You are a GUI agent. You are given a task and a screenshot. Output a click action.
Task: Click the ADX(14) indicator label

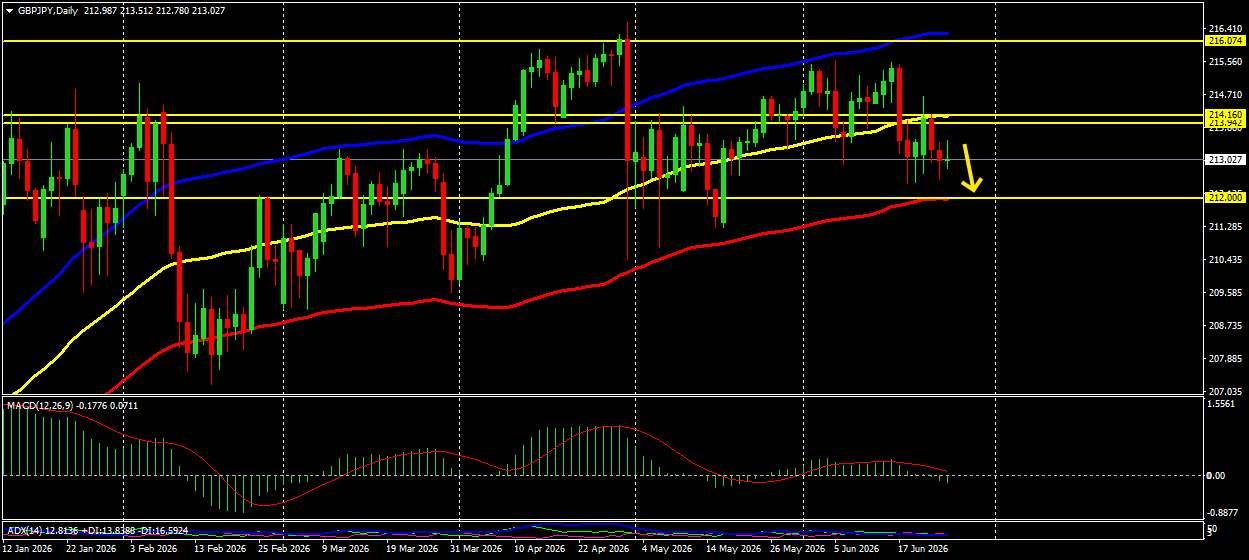tap(24, 530)
